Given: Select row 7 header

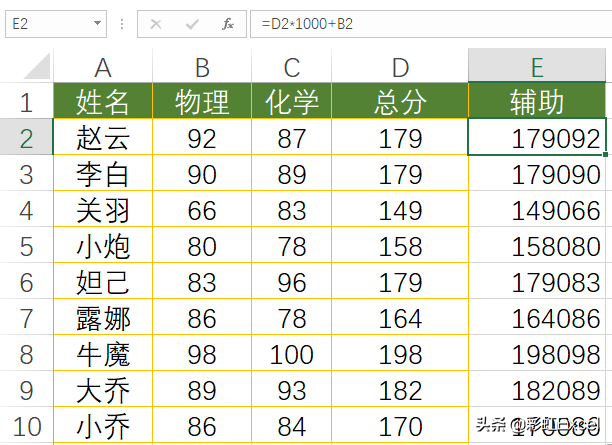Looking at the screenshot, I should (x=27, y=317).
